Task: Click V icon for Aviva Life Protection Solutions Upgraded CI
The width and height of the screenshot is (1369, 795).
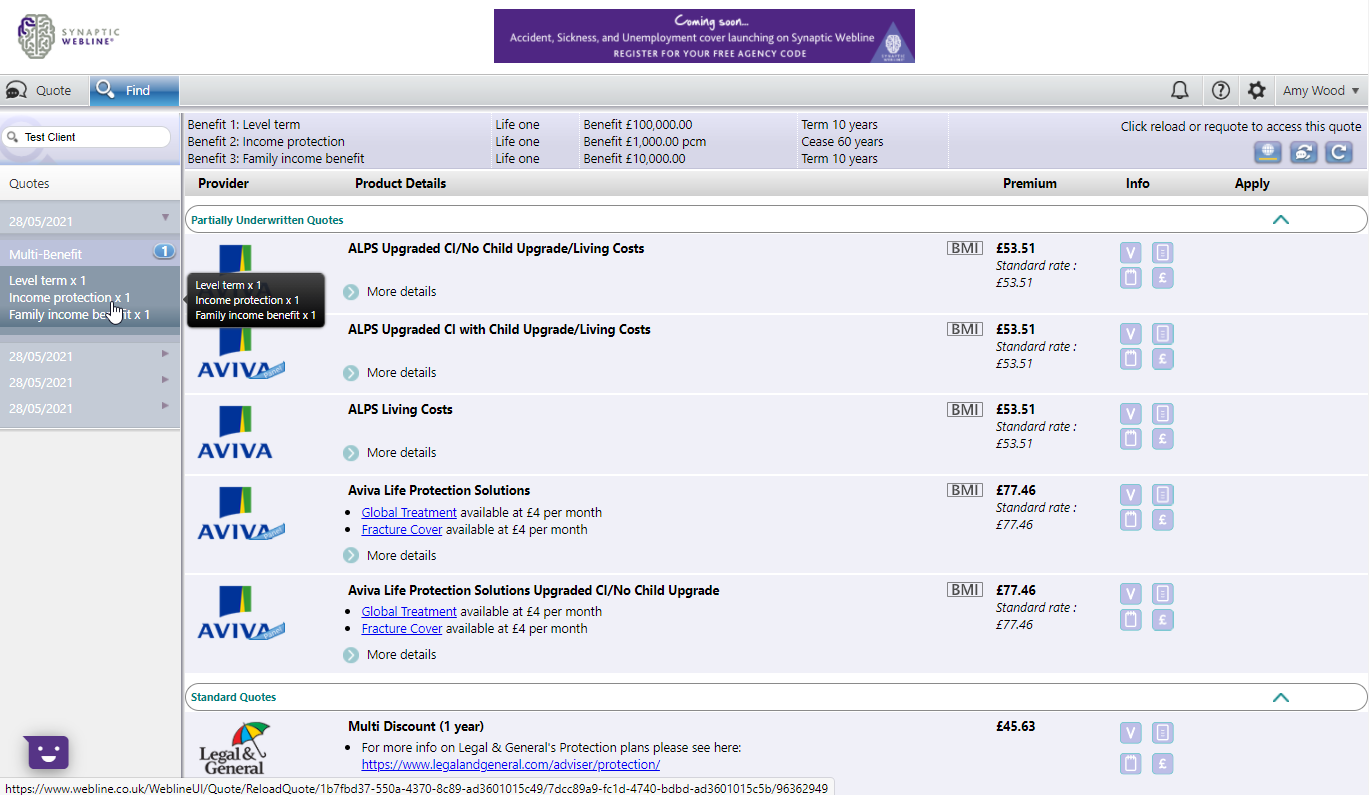Action: [x=1131, y=595]
